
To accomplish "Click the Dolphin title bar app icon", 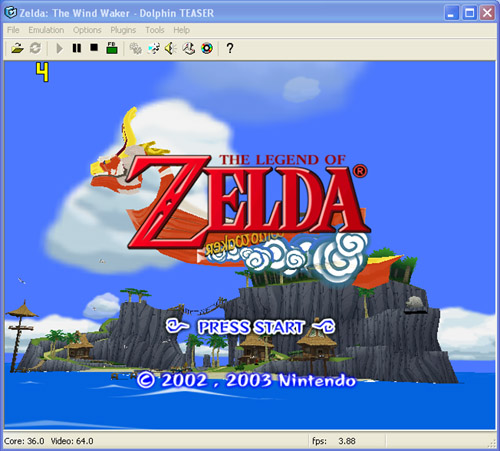I will [x=11, y=13].
